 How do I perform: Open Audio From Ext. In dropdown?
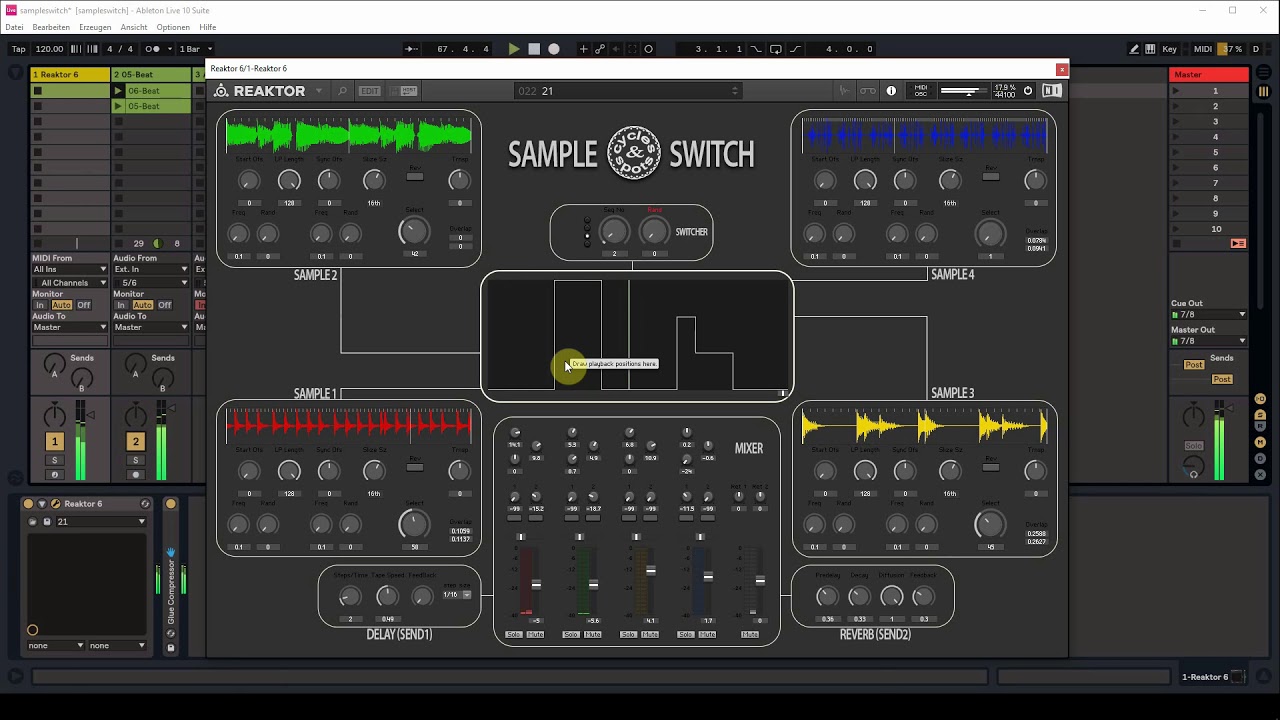[150, 270]
